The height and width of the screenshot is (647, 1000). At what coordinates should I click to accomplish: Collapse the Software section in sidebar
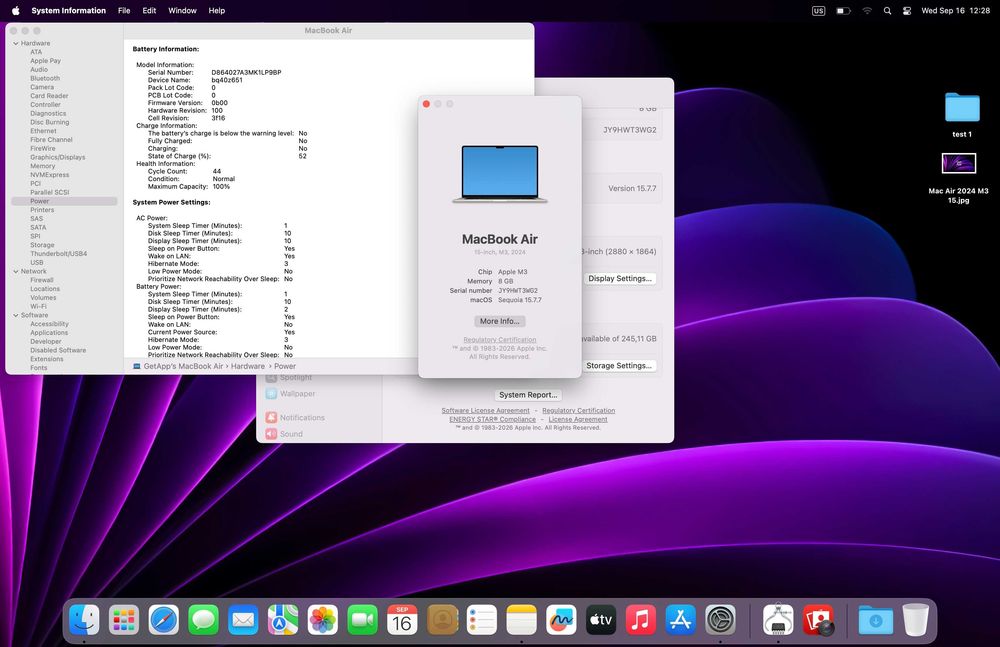click(16, 315)
